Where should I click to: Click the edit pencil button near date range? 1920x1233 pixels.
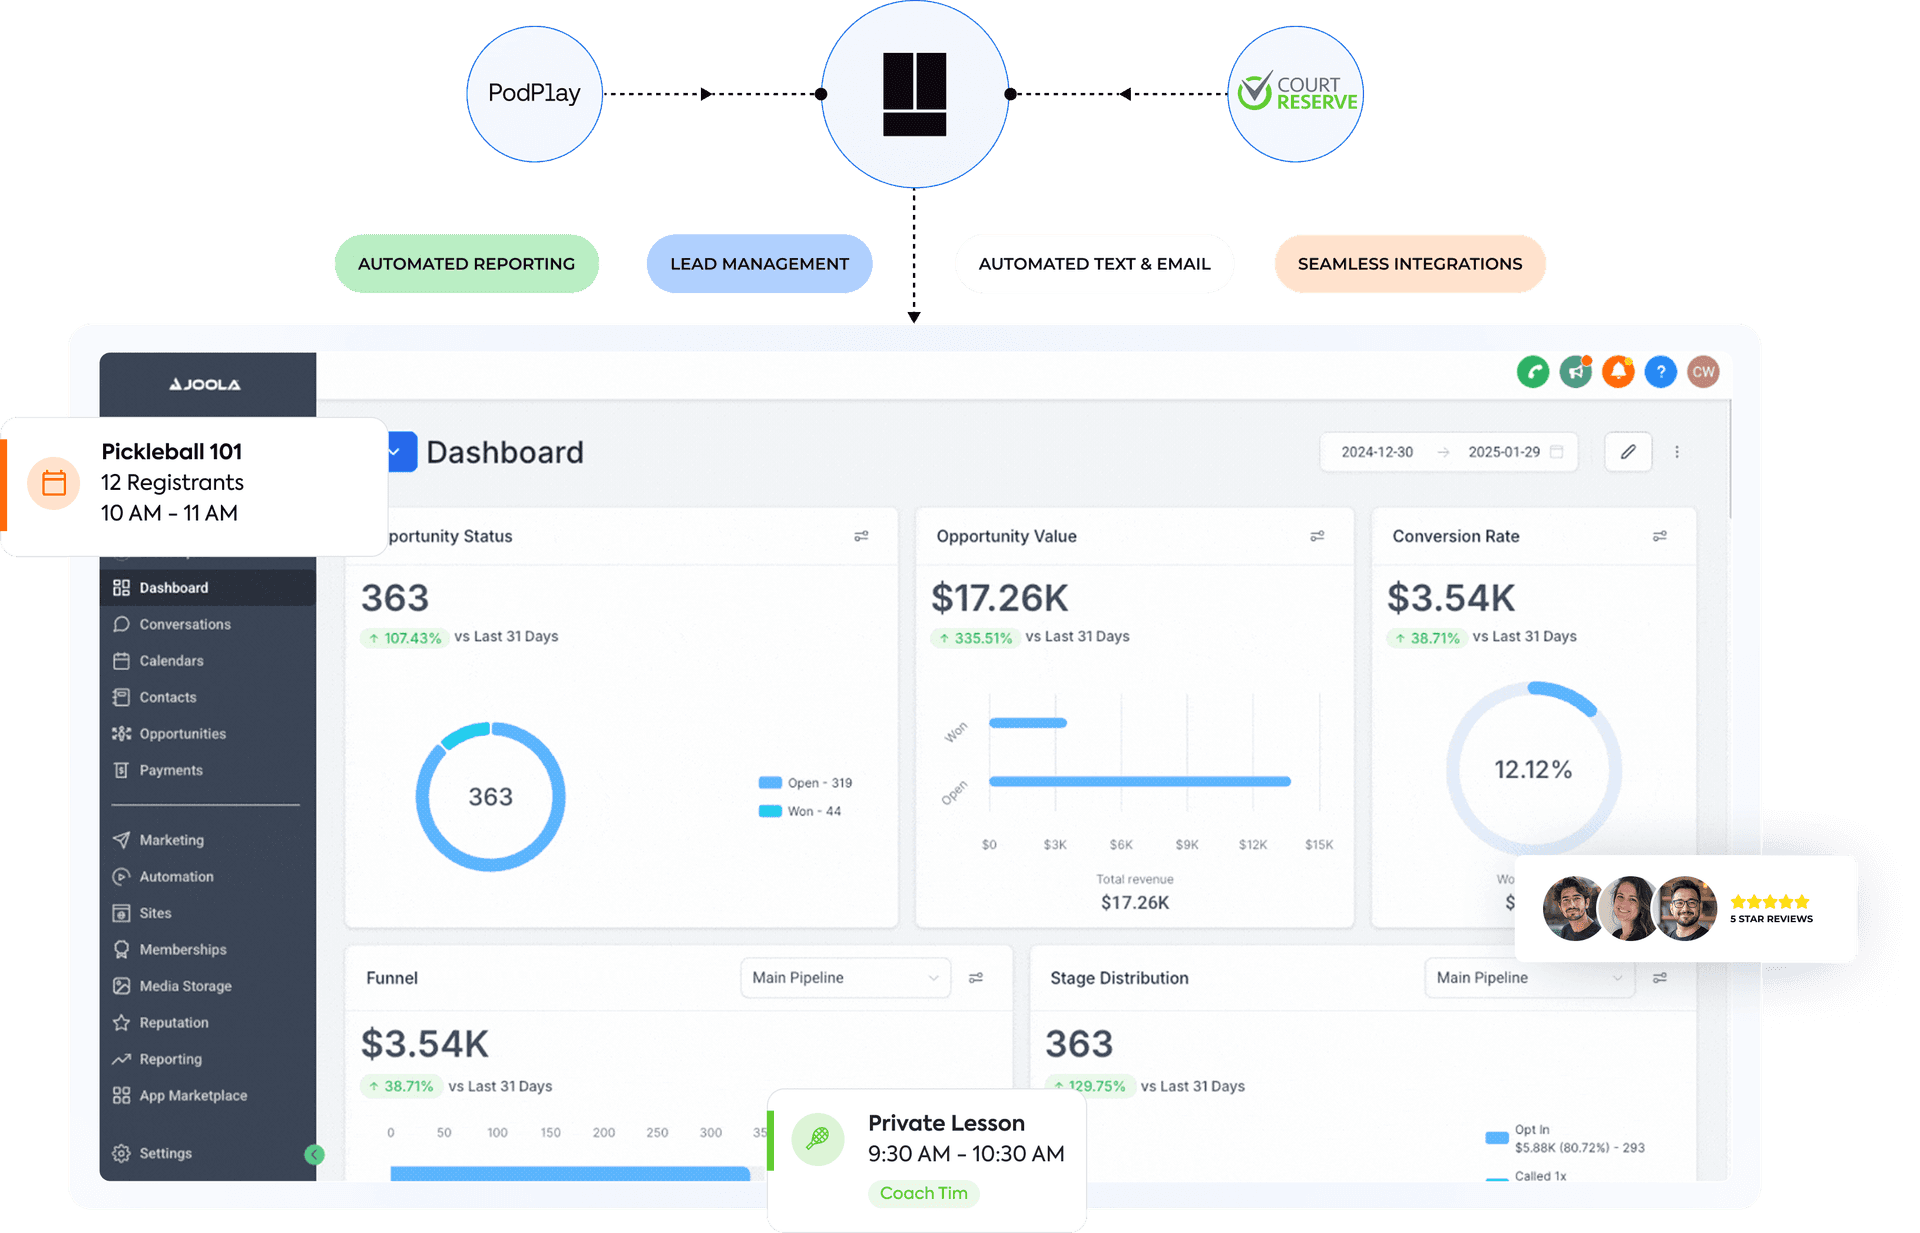tap(1628, 451)
